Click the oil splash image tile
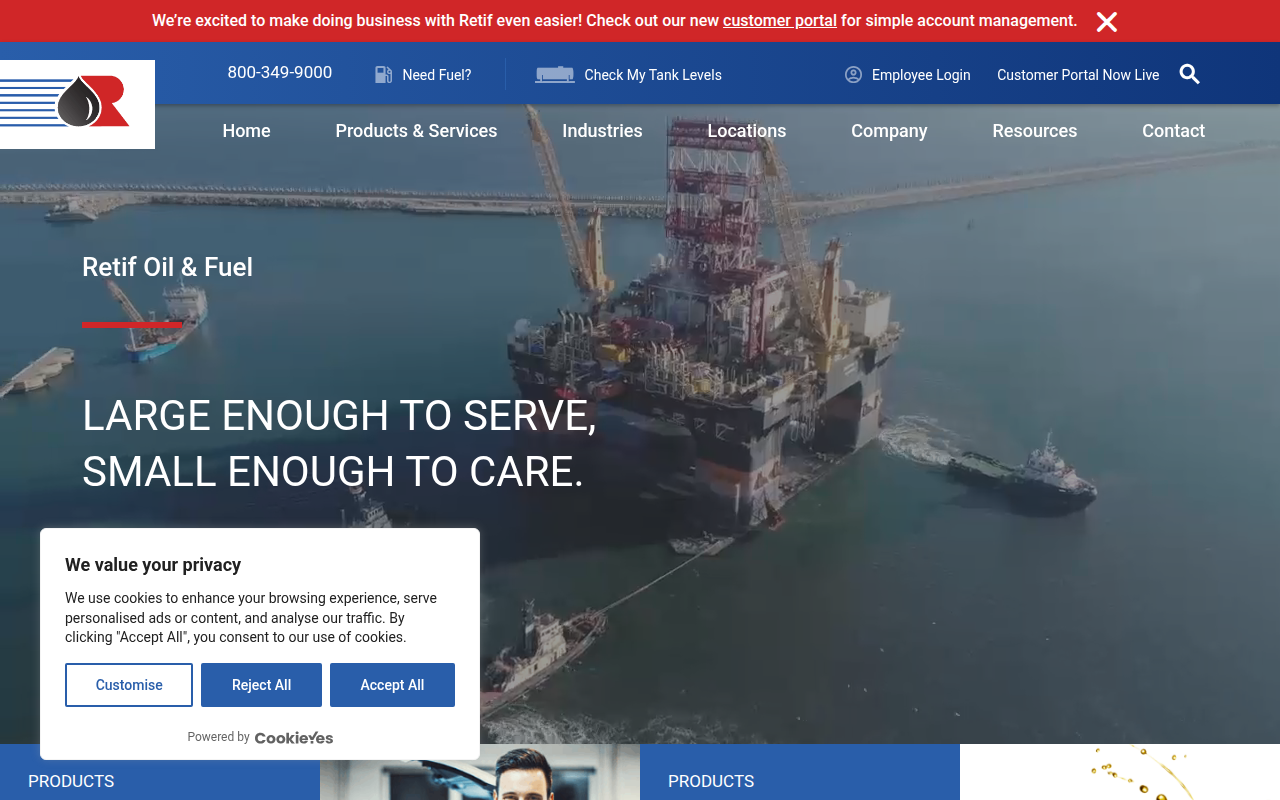The image size is (1280, 800). pyautogui.click(x=1120, y=772)
